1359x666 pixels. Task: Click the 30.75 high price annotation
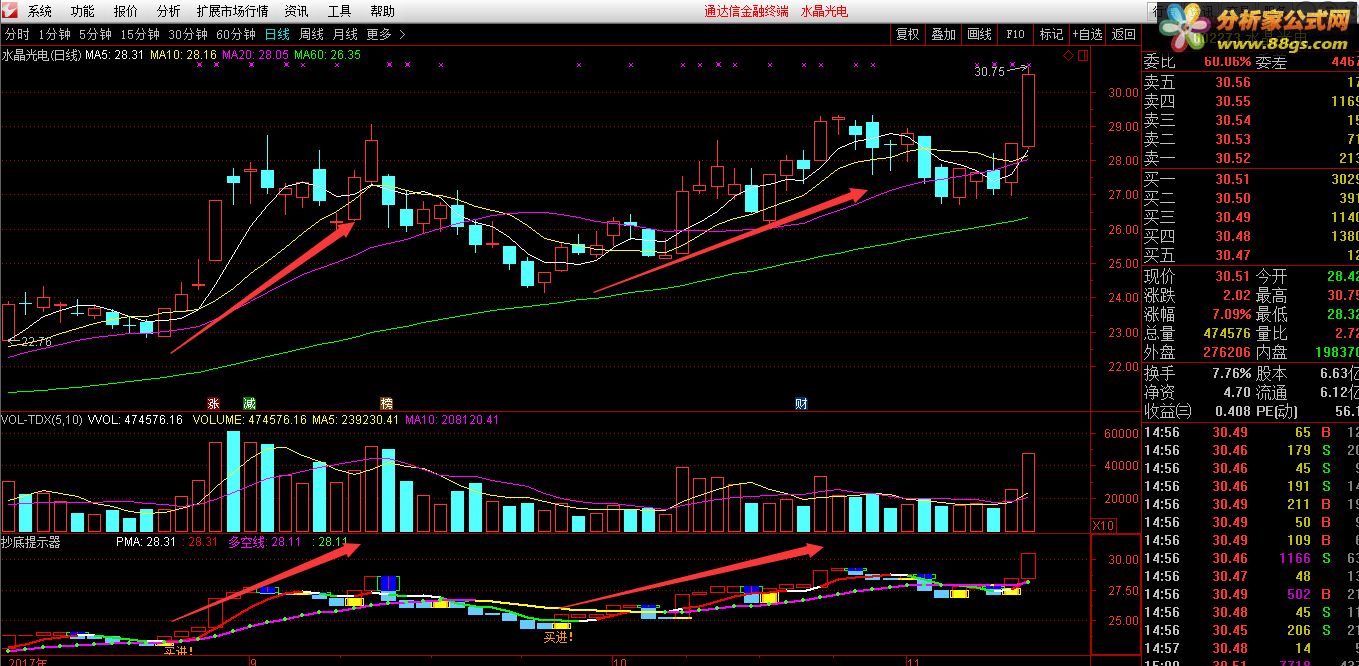tap(988, 71)
